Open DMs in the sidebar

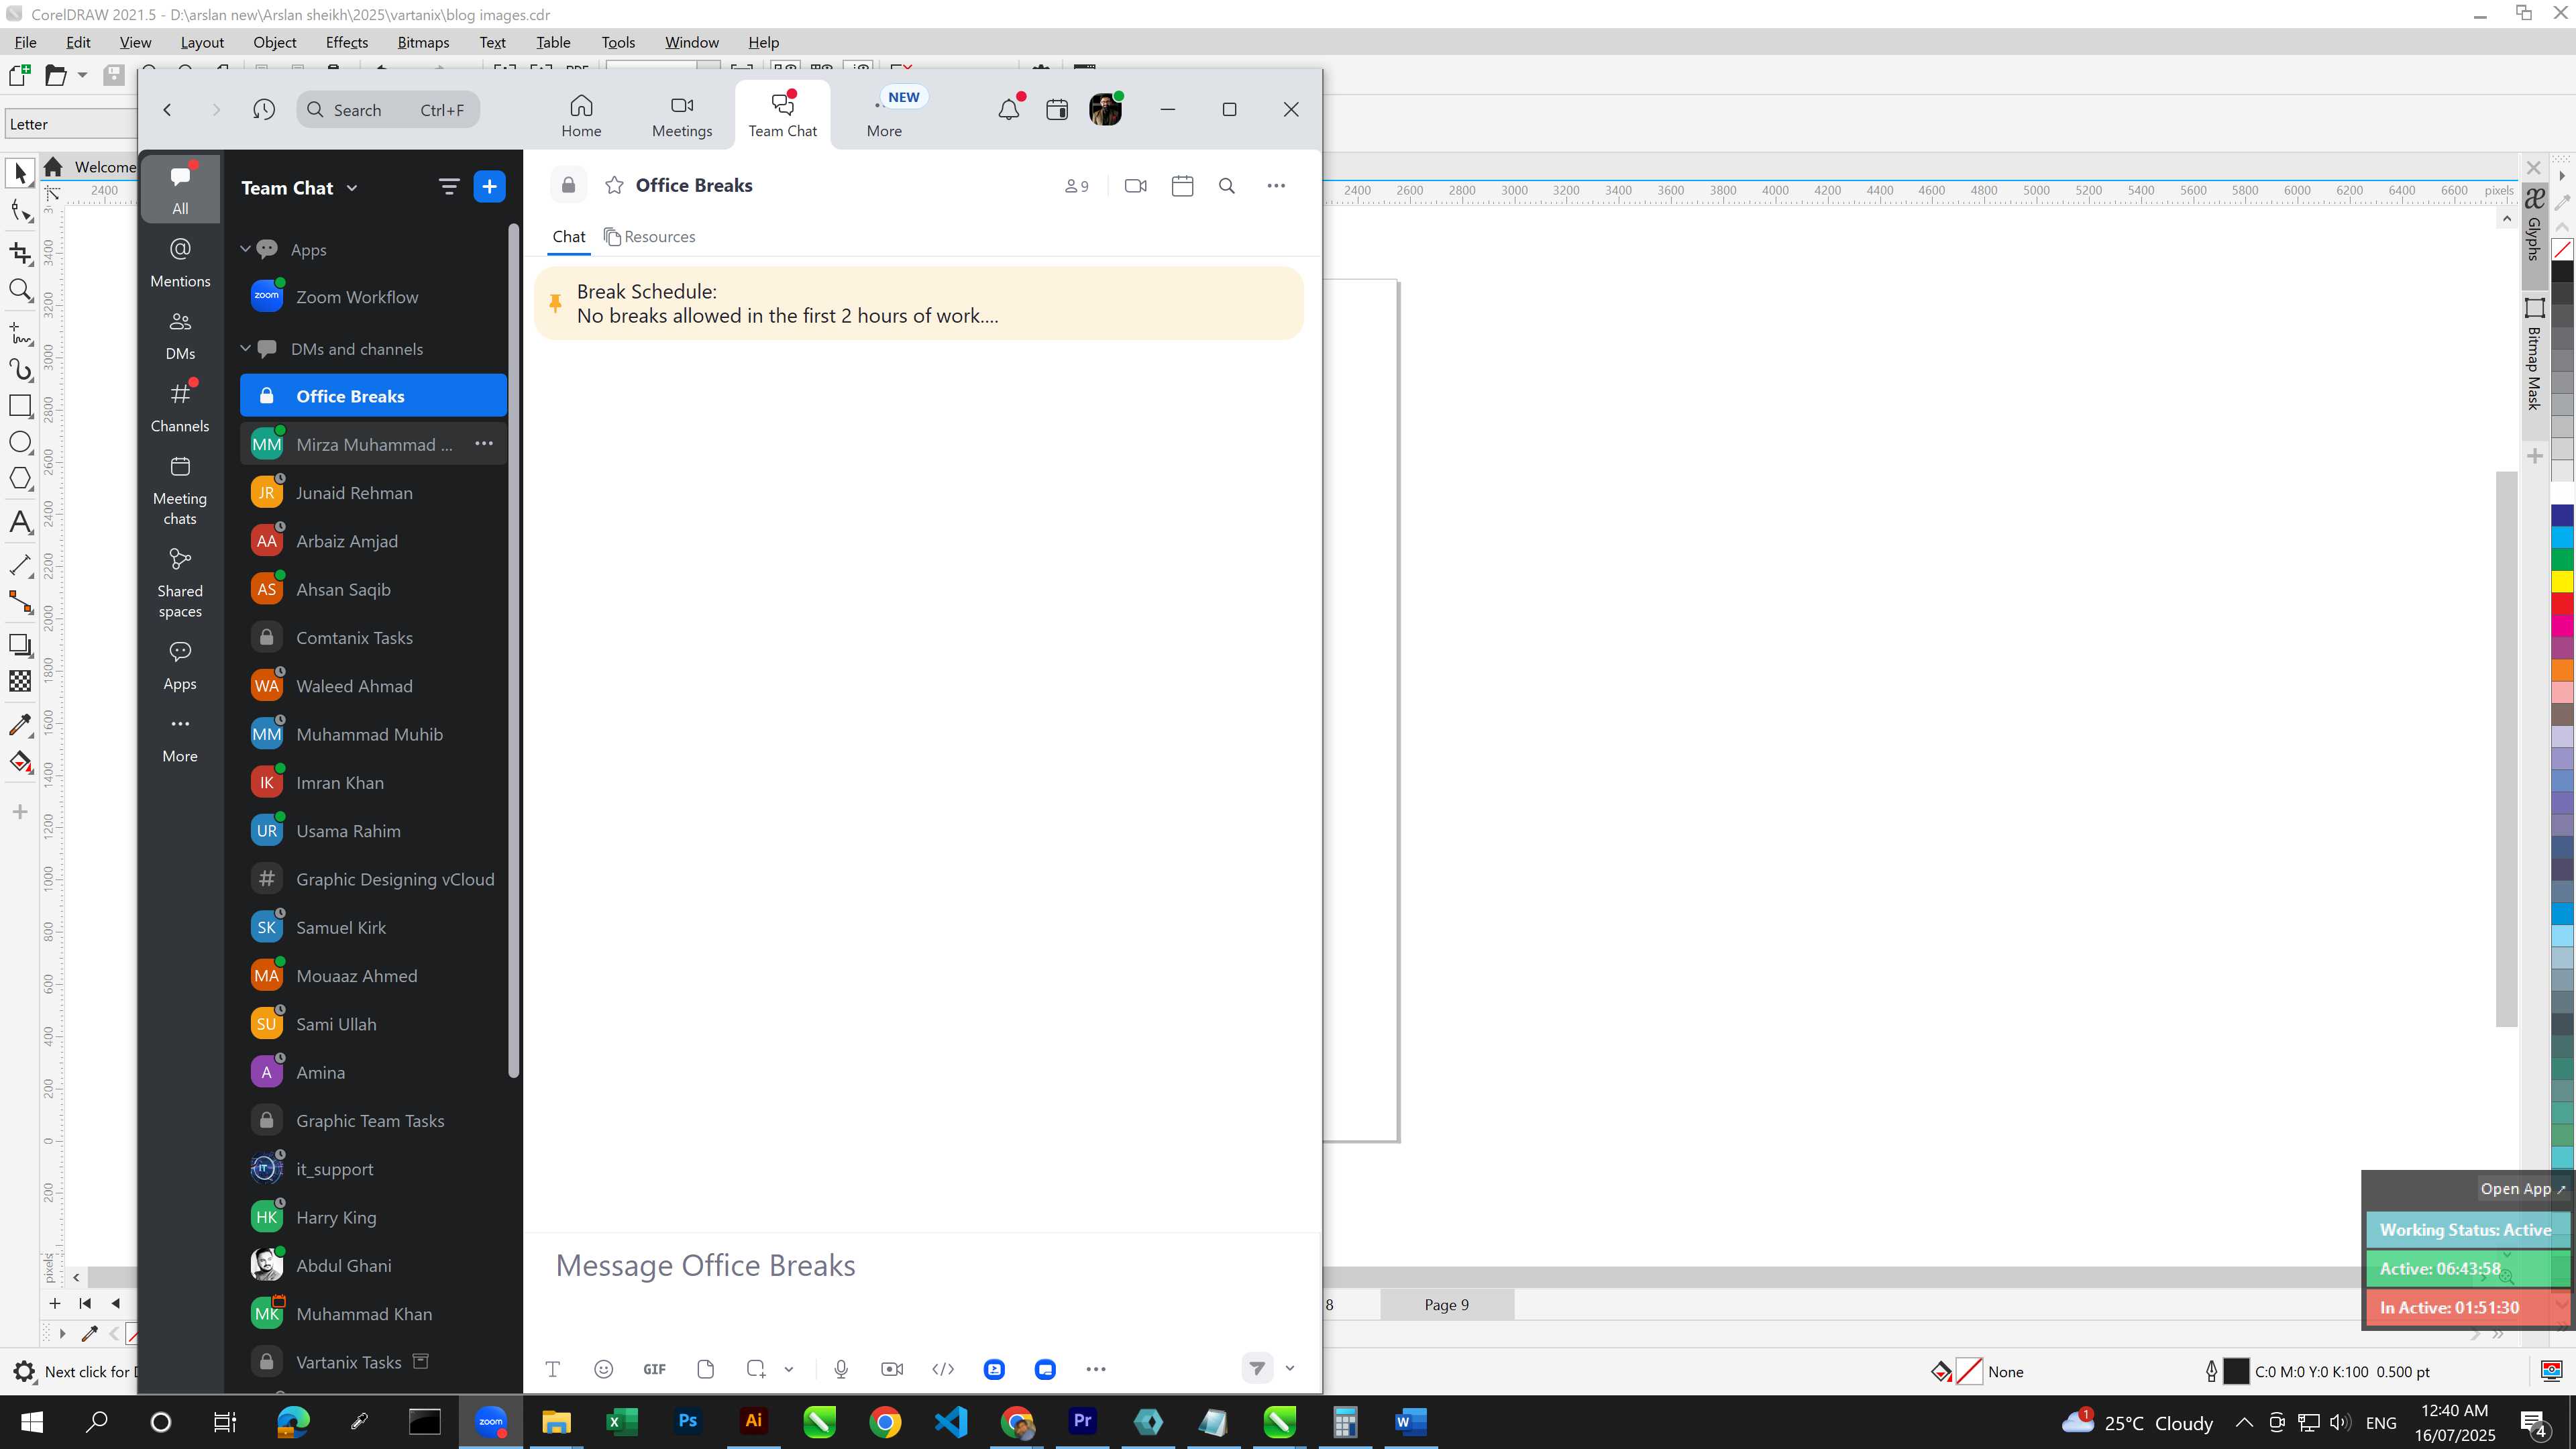(180, 335)
